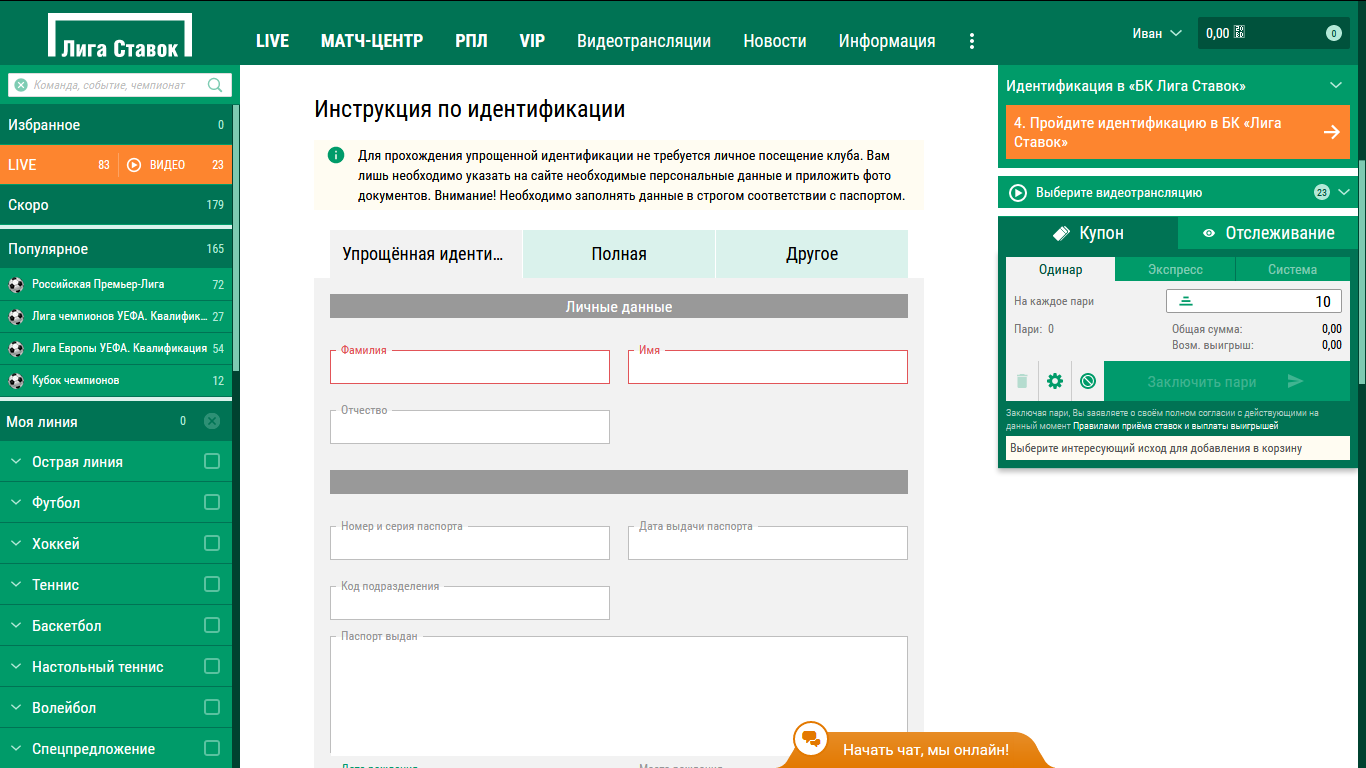This screenshot has height=768, width=1366.
Task: Expand the Острая линия section
Action: click(x=16, y=462)
